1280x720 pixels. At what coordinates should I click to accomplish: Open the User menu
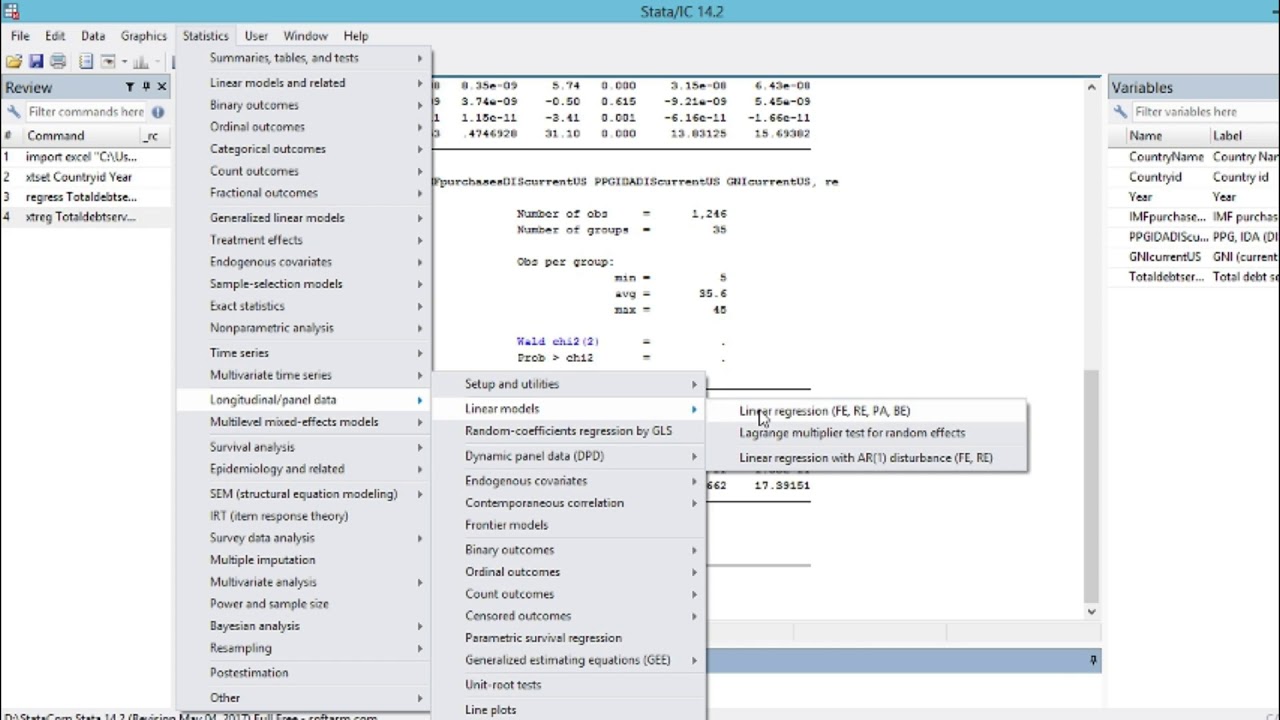click(x=256, y=36)
